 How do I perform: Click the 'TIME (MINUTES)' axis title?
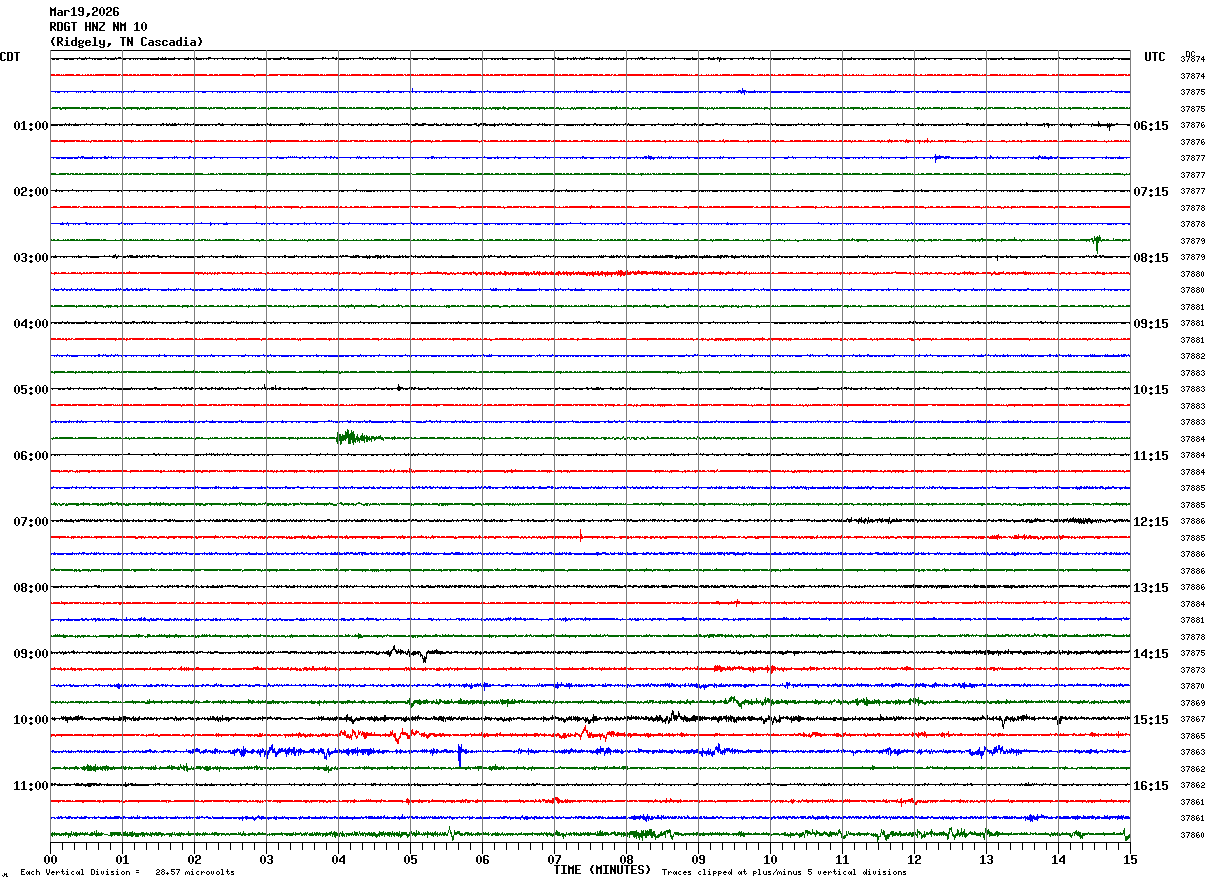(x=602, y=870)
